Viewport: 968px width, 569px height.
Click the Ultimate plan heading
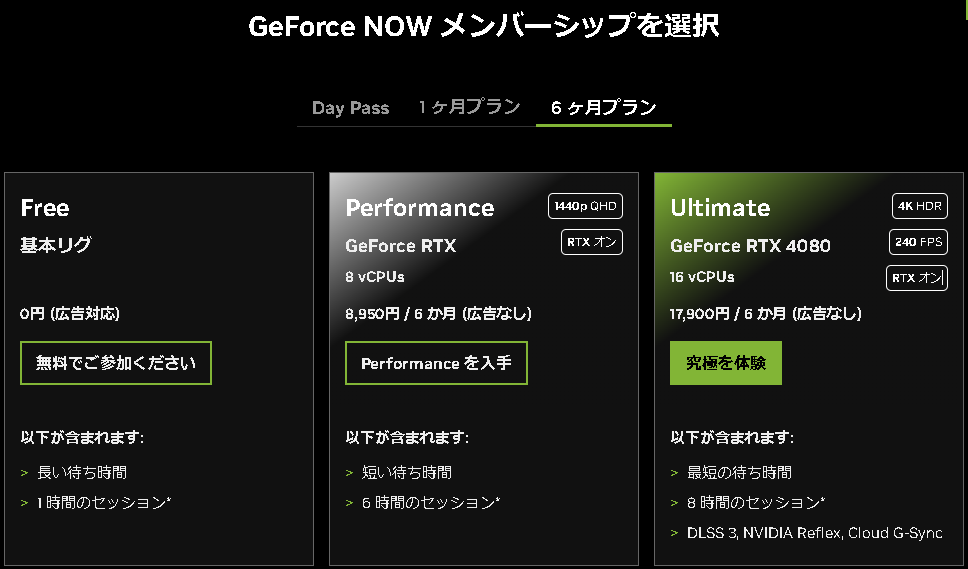720,208
